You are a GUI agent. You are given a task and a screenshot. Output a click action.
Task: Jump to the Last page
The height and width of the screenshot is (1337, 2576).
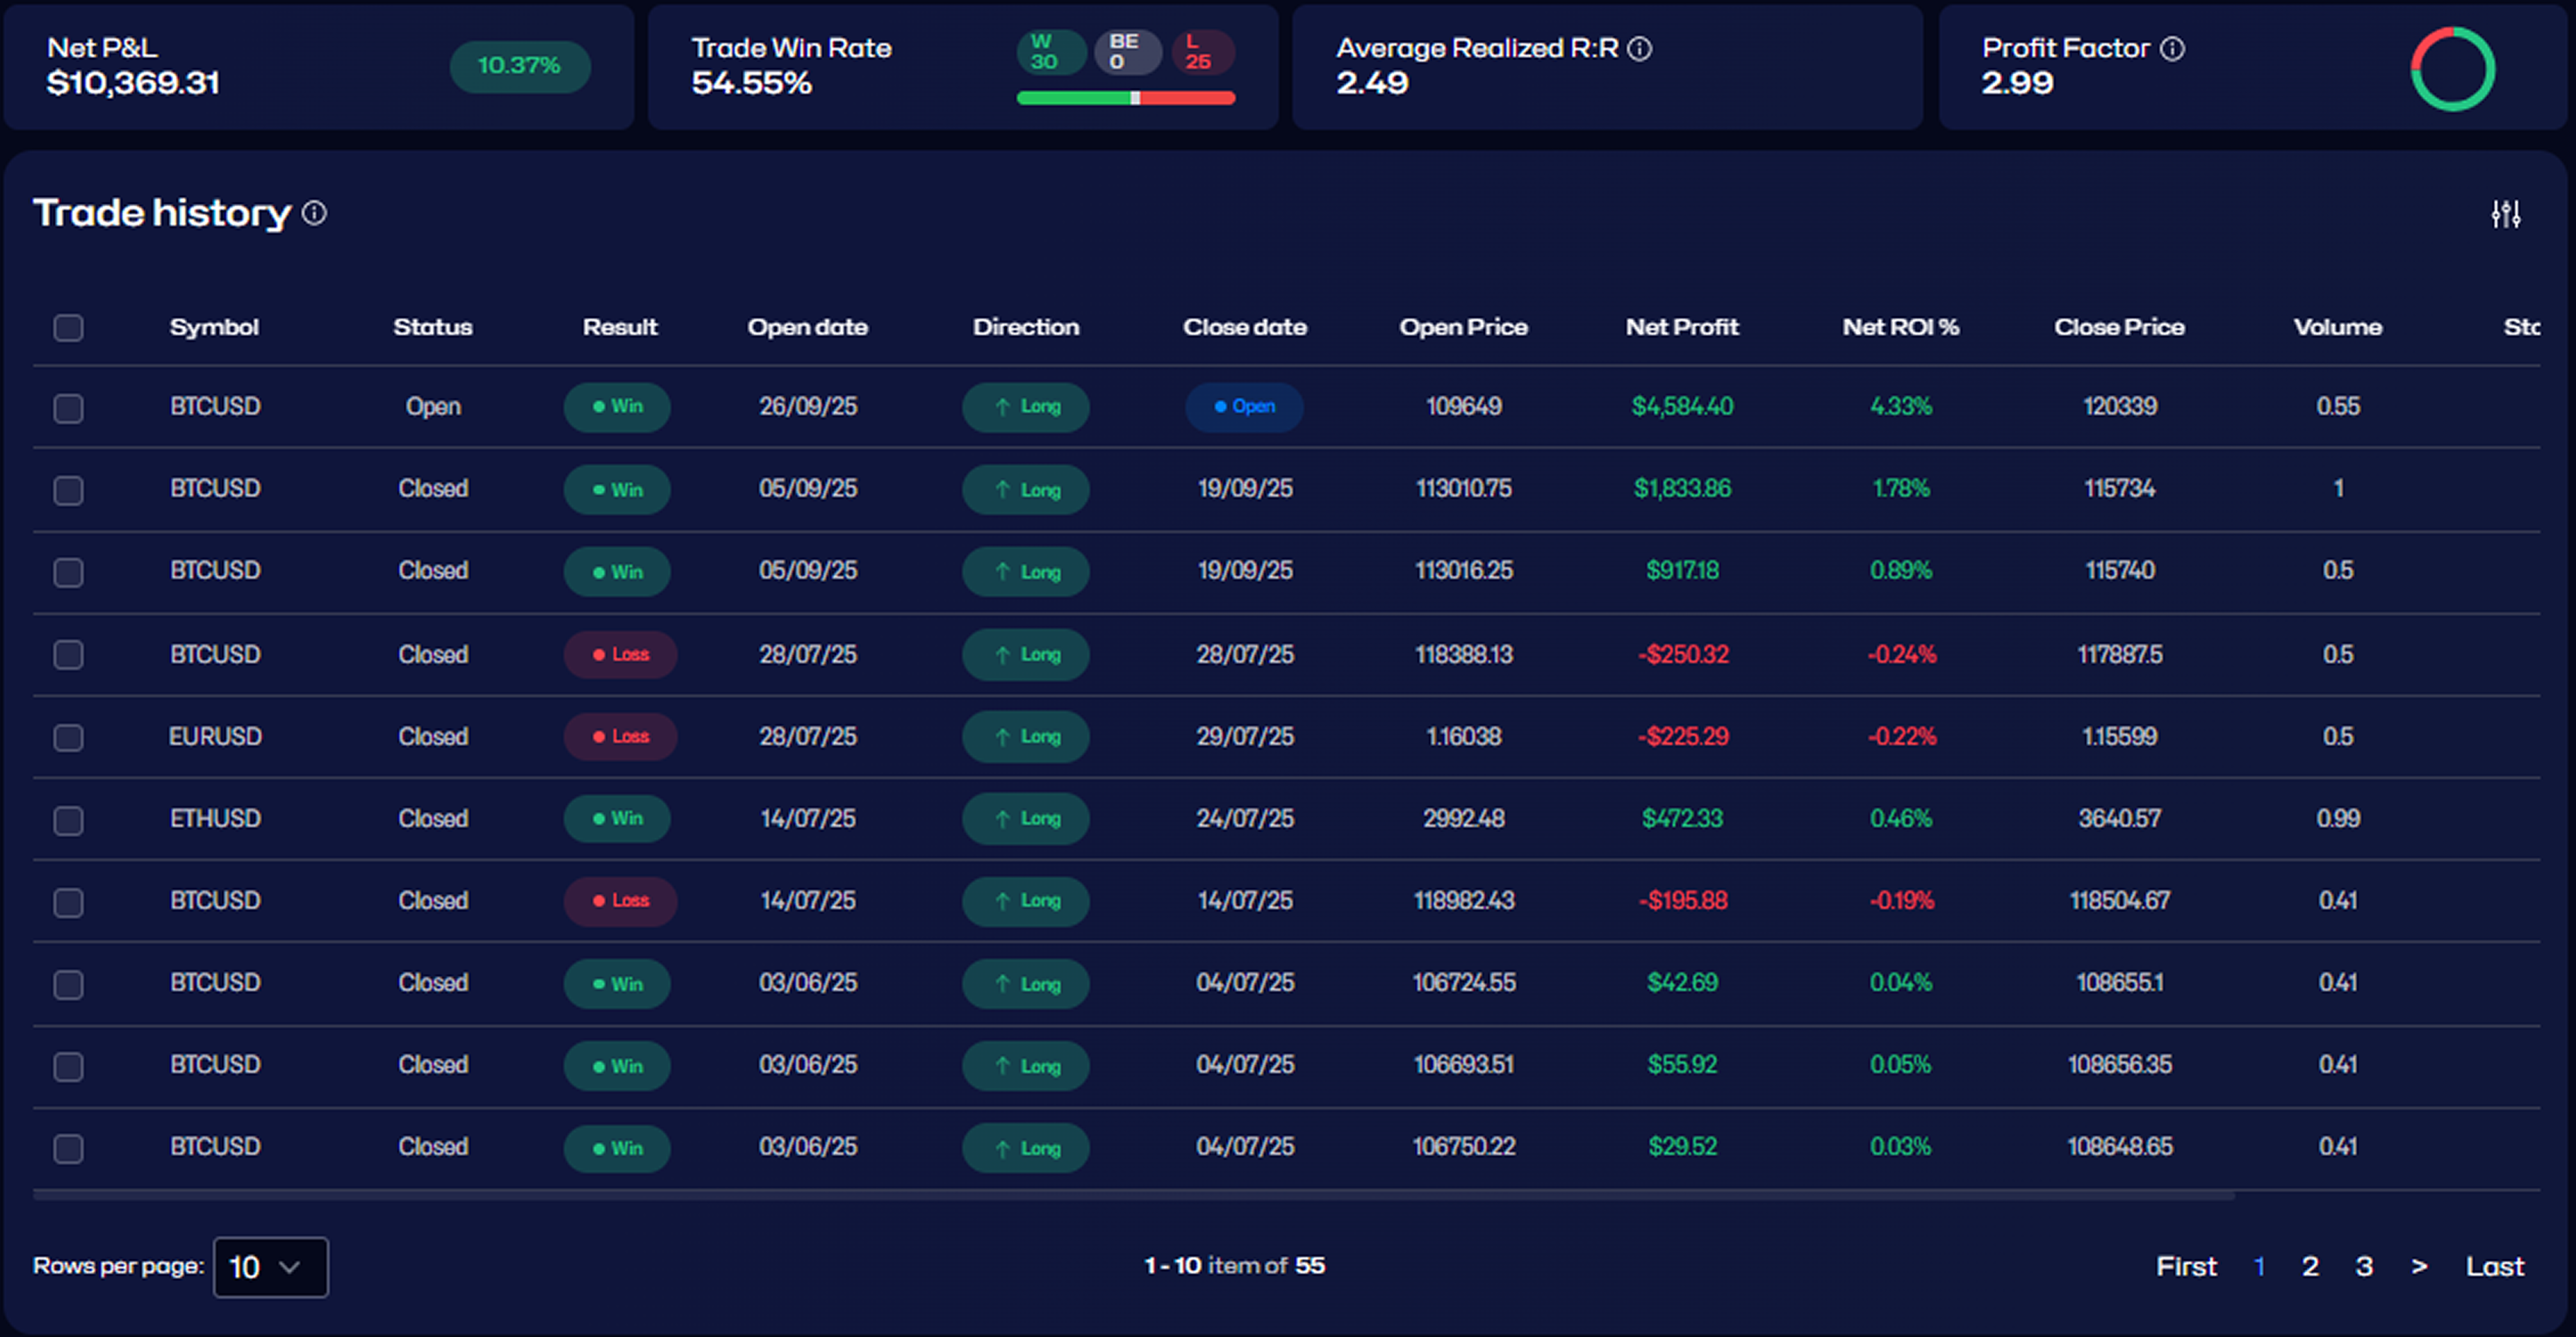2494,1266
